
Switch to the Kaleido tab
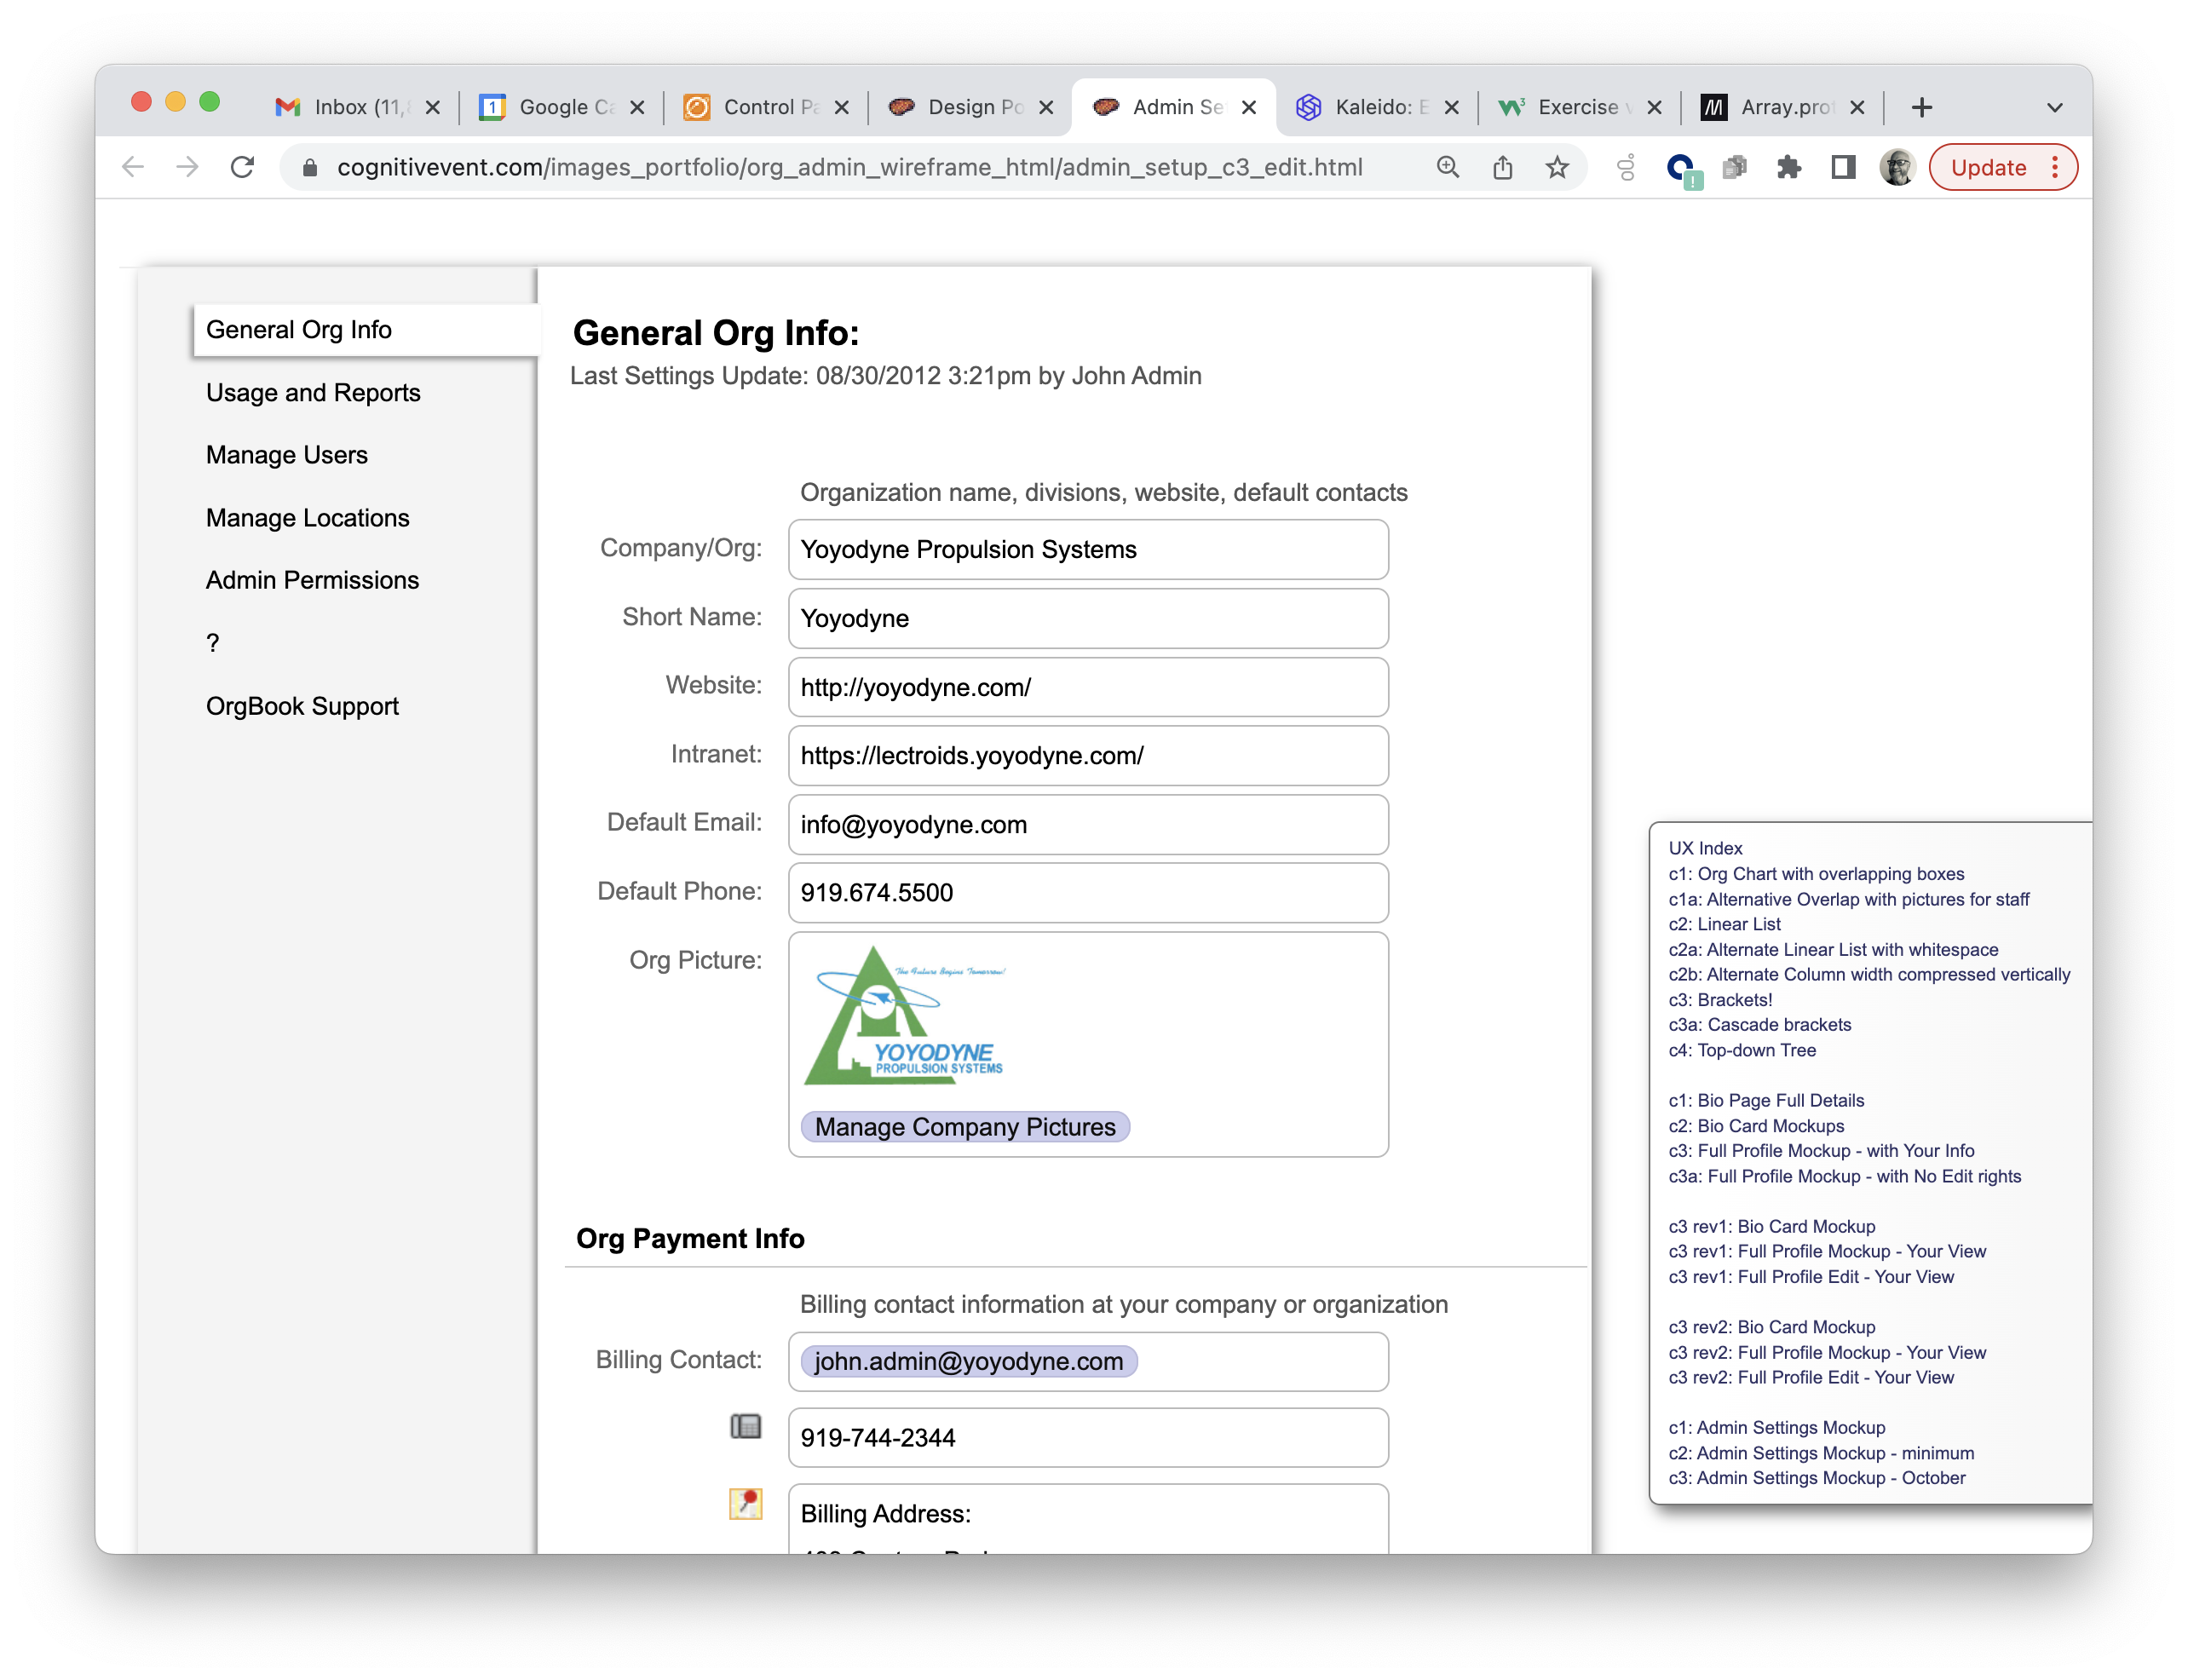pyautogui.click(x=1363, y=107)
